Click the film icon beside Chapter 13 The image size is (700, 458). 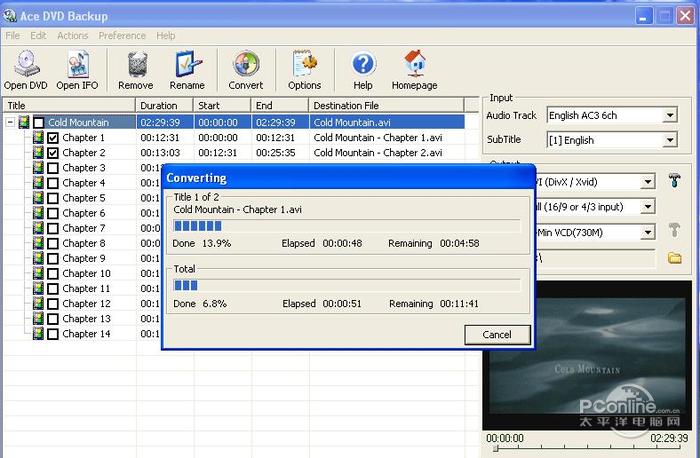coord(38,319)
